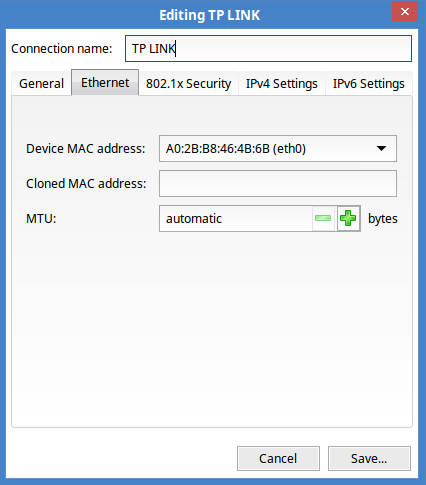The height and width of the screenshot is (485, 426).
Task: Click the Connection name label
Action: click(x=62, y=49)
